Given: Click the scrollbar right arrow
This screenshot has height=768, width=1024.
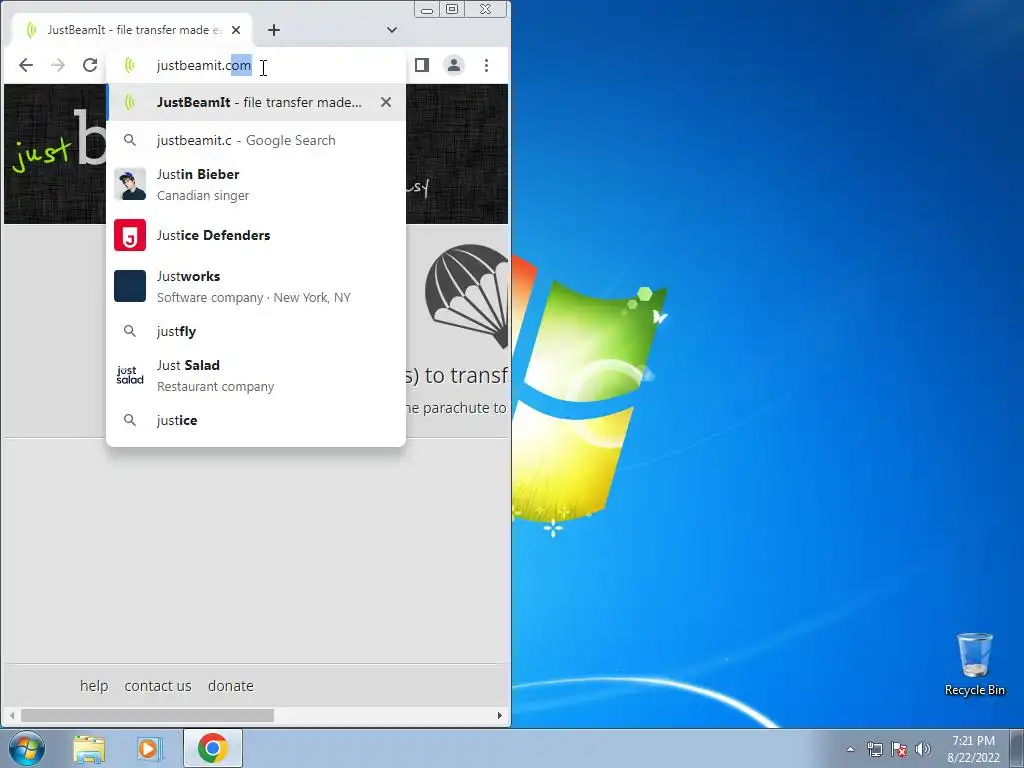Looking at the screenshot, I should point(500,716).
